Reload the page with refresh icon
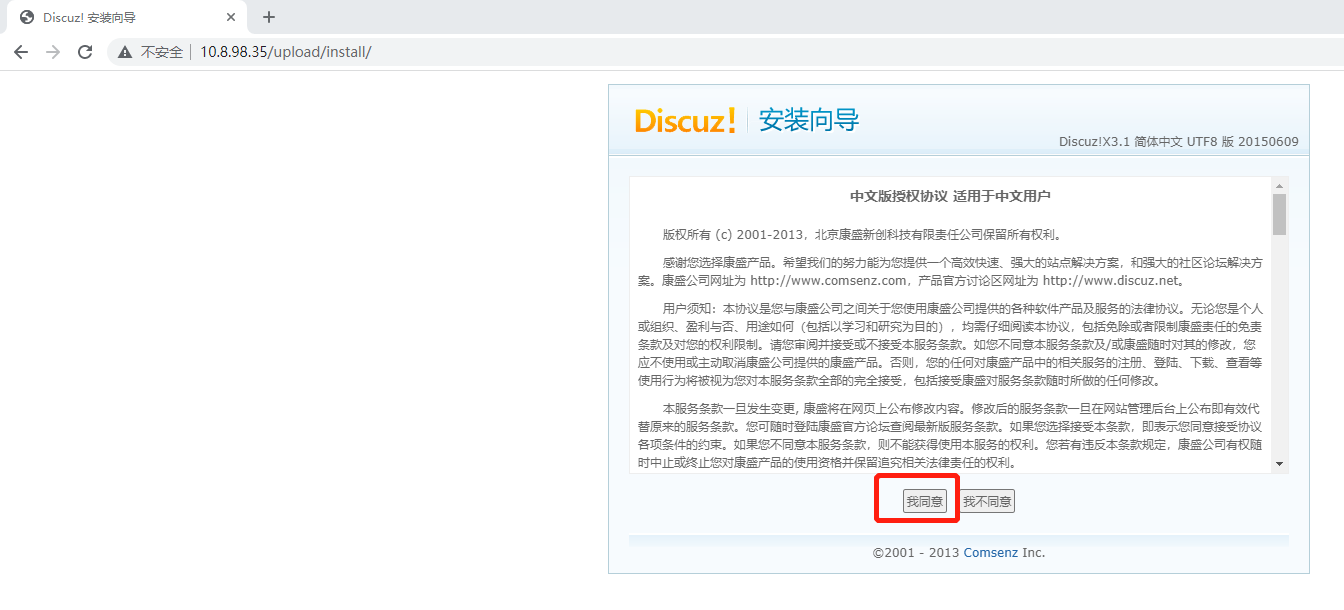 point(85,52)
